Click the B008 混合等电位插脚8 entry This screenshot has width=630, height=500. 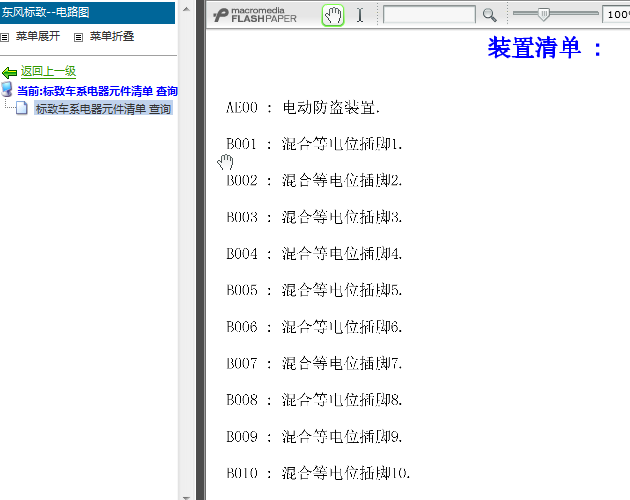pos(314,400)
